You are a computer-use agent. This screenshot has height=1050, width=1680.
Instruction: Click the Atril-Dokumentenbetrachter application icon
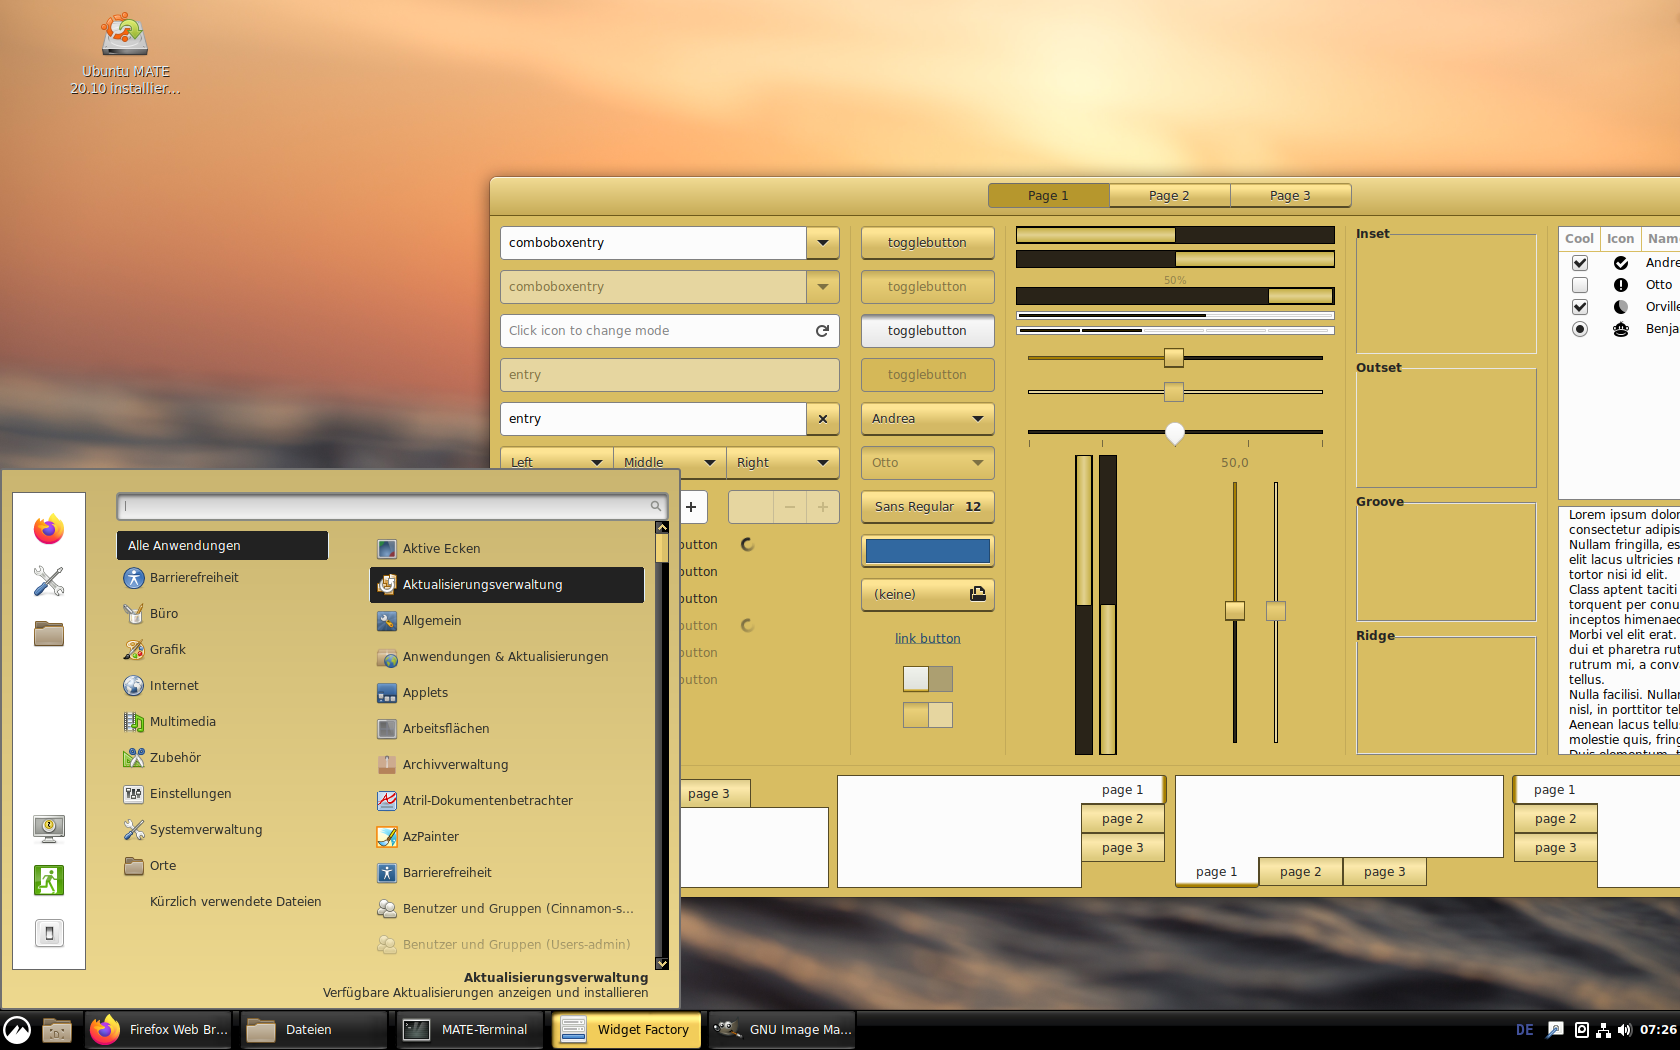pos(387,800)
